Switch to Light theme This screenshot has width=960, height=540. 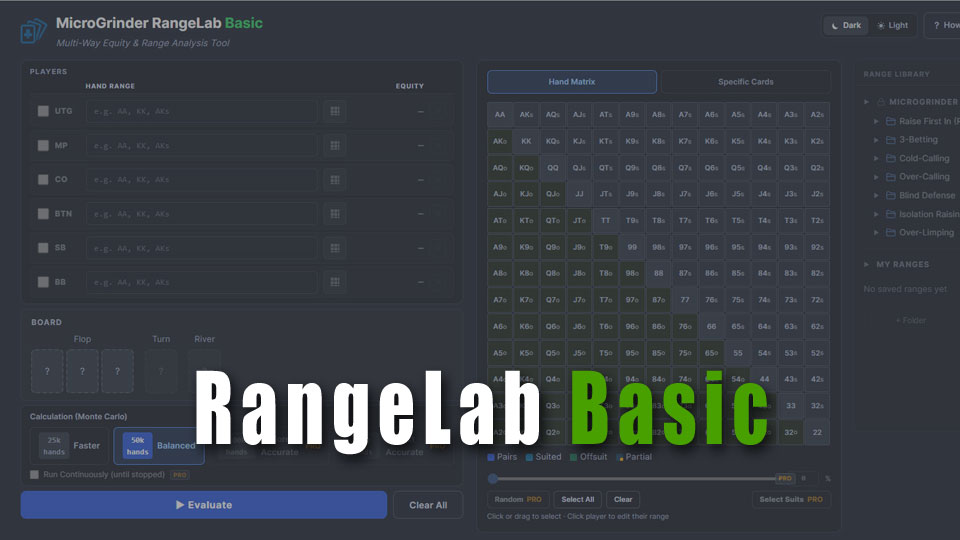(892, 25)
